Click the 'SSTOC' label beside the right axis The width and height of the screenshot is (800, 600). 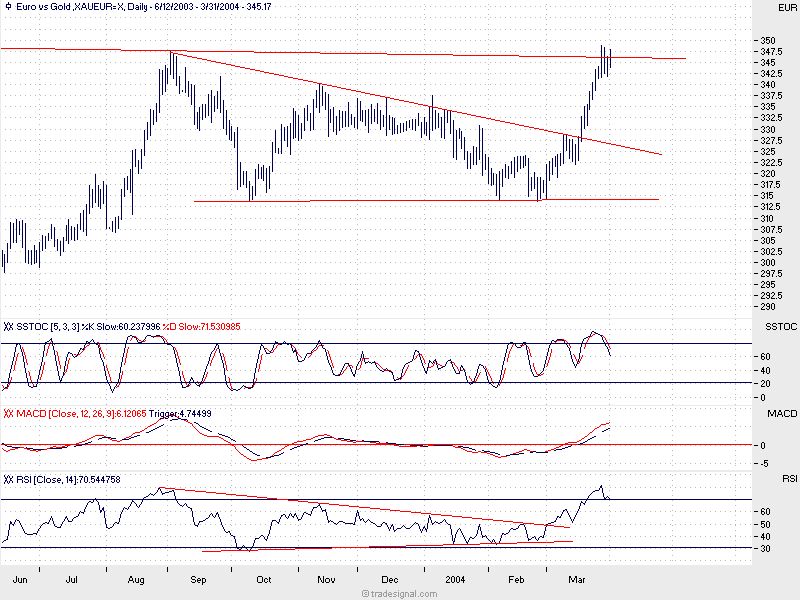coord(781,327)
